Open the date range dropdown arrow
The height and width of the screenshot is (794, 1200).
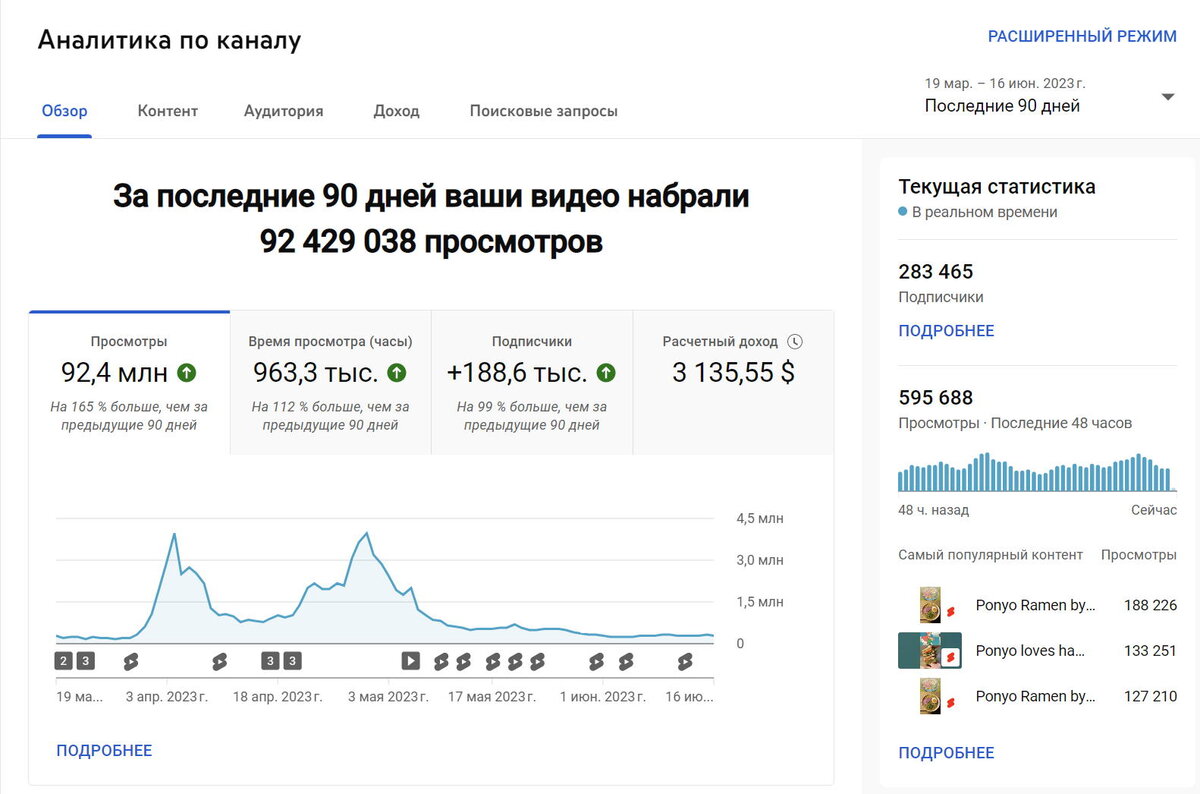pos(1167,97)
